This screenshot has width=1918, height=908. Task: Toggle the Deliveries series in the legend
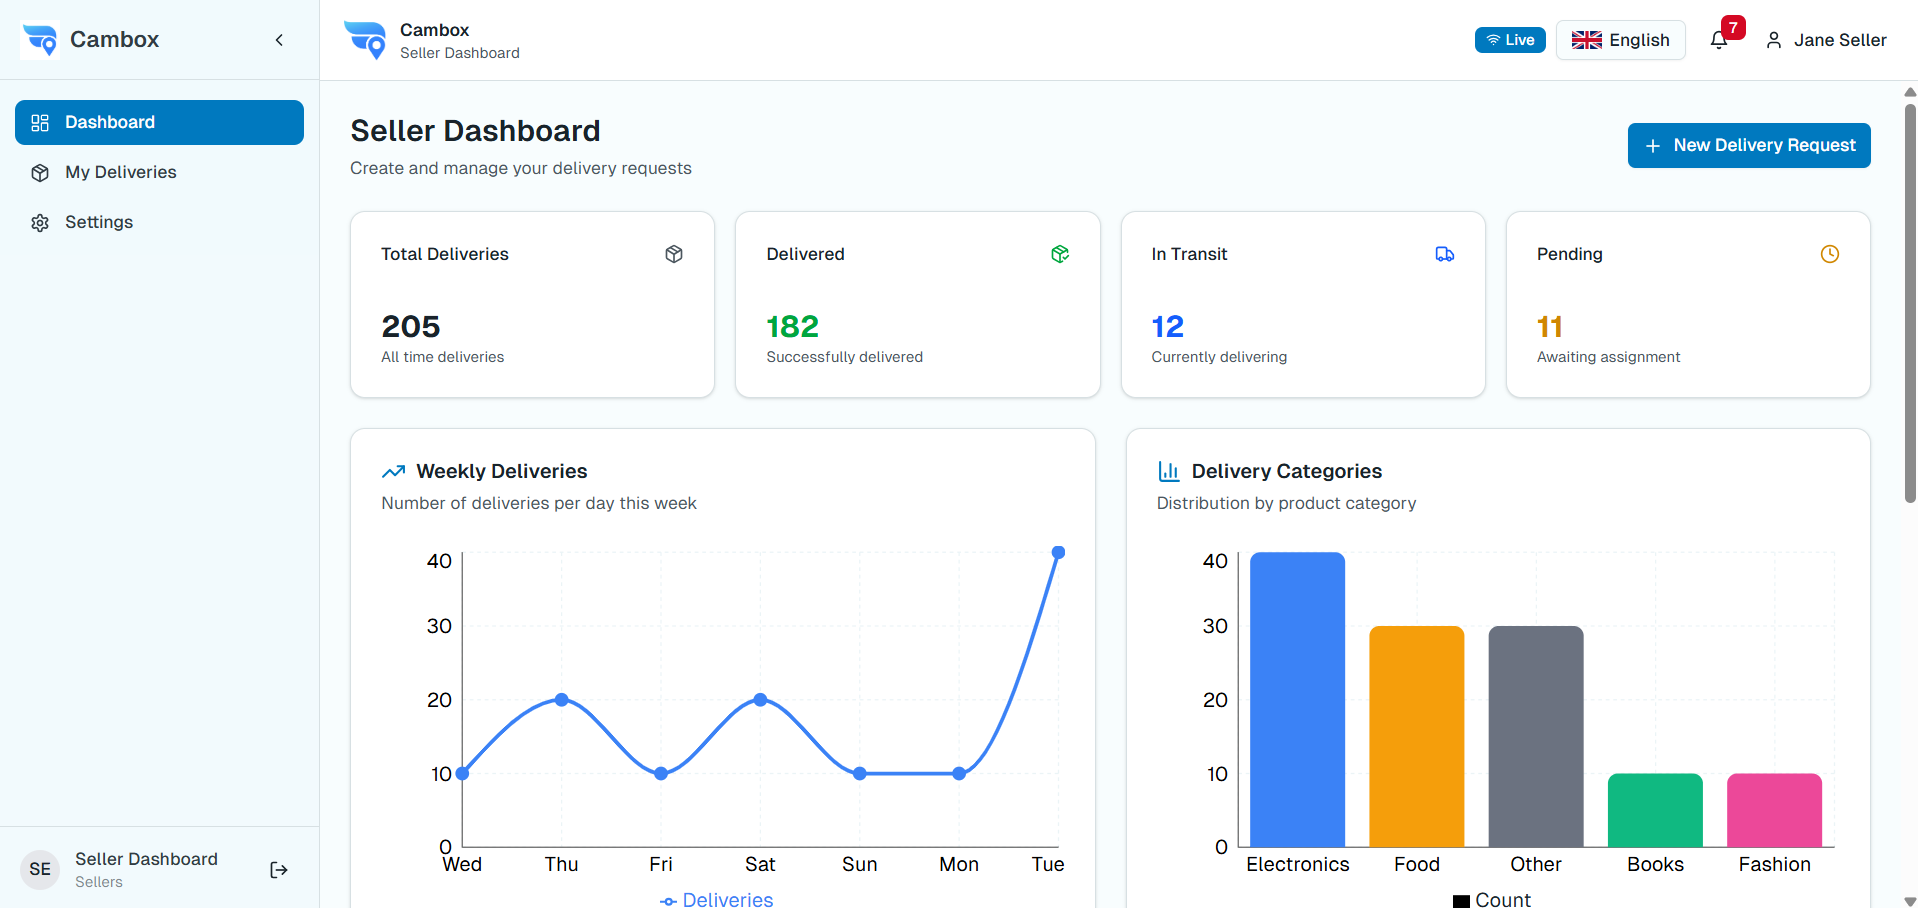pyautogui.click(x=716, y=899)
